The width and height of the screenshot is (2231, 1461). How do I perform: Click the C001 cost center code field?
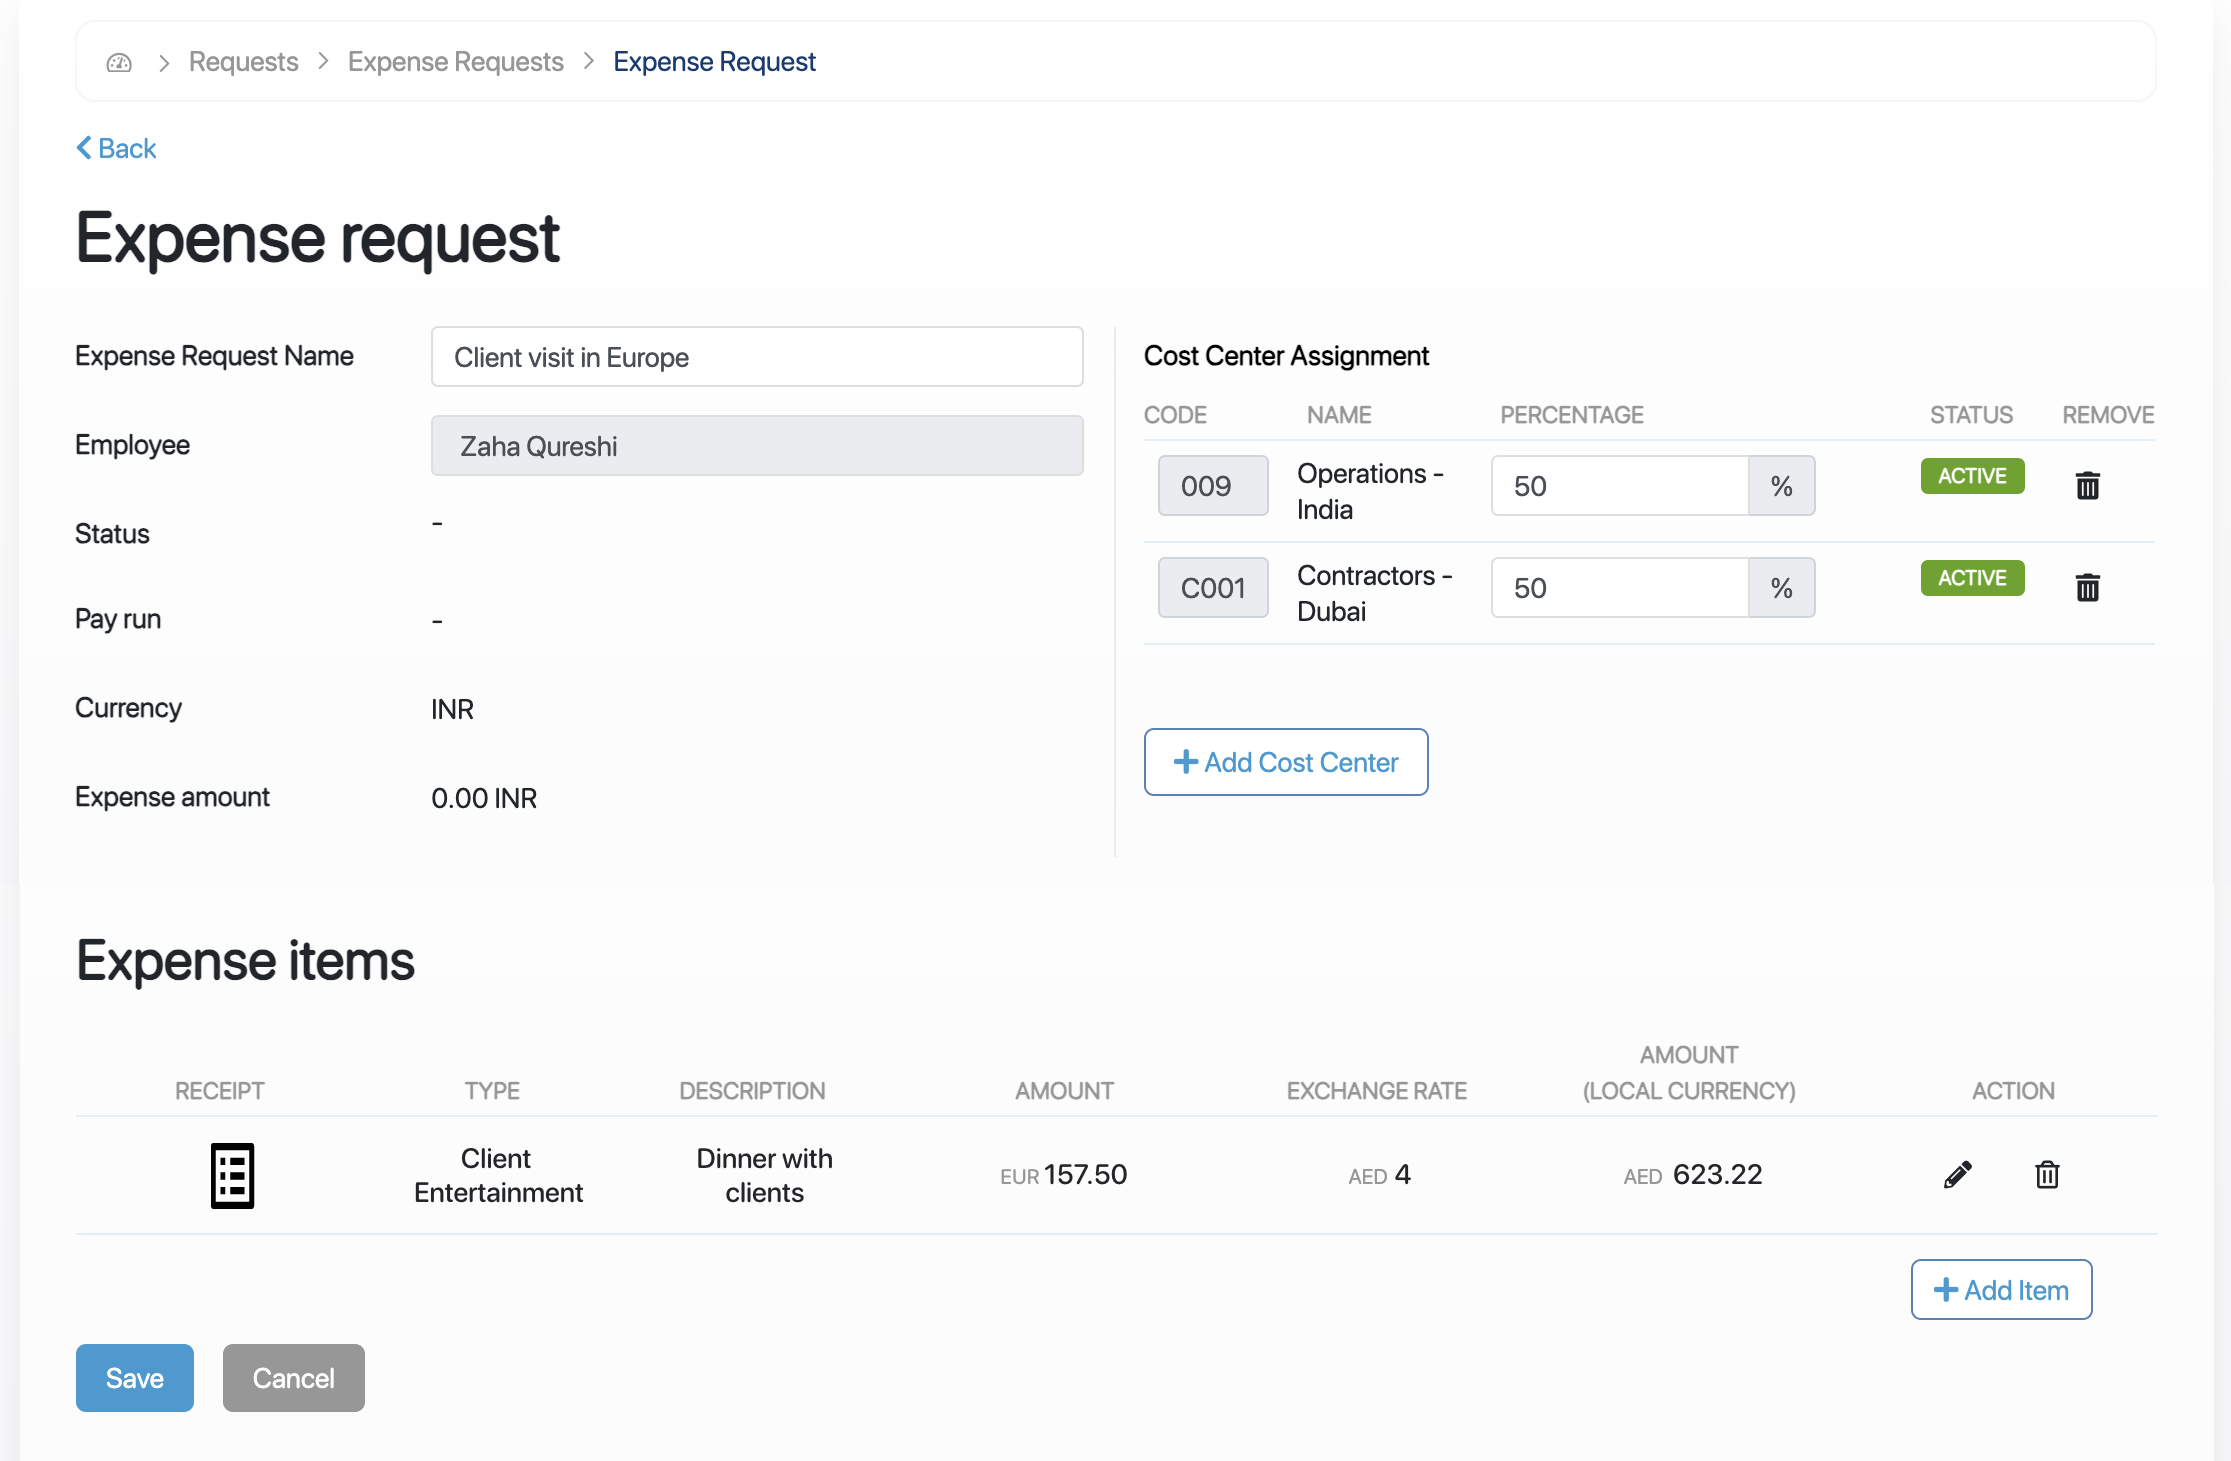click(1212, 588)
